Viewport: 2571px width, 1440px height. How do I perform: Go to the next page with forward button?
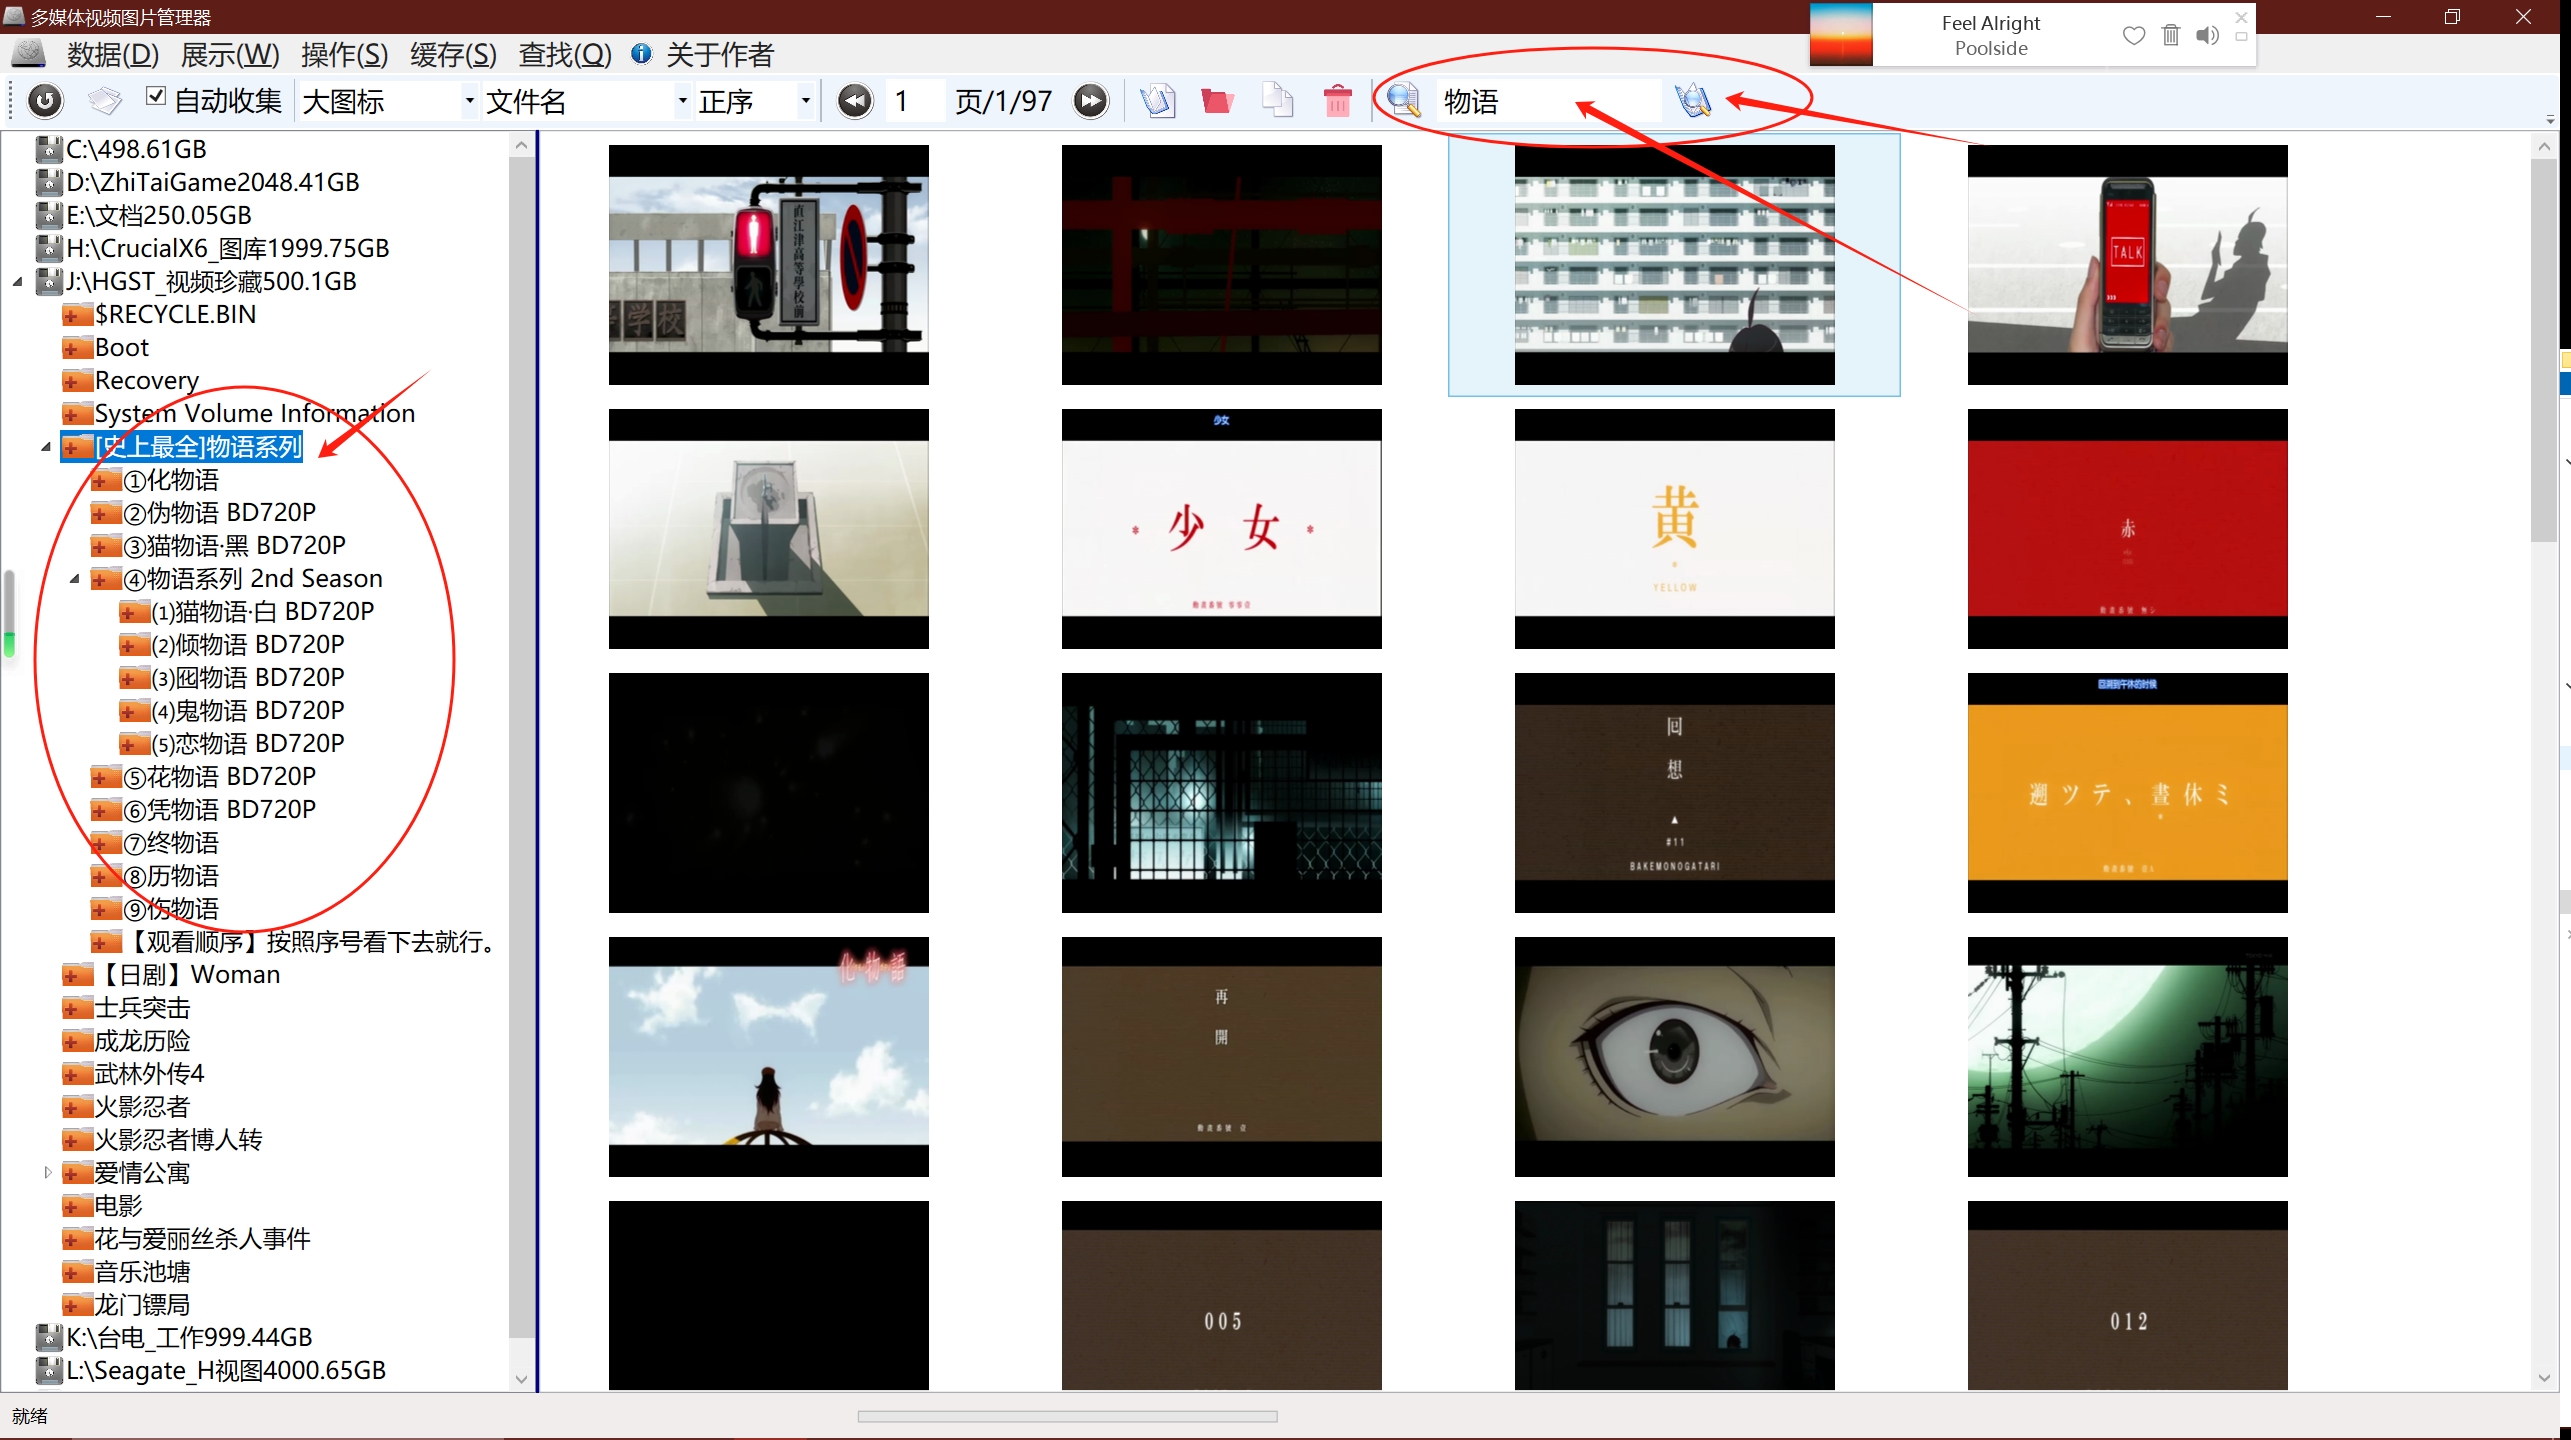coord(1091,101)
